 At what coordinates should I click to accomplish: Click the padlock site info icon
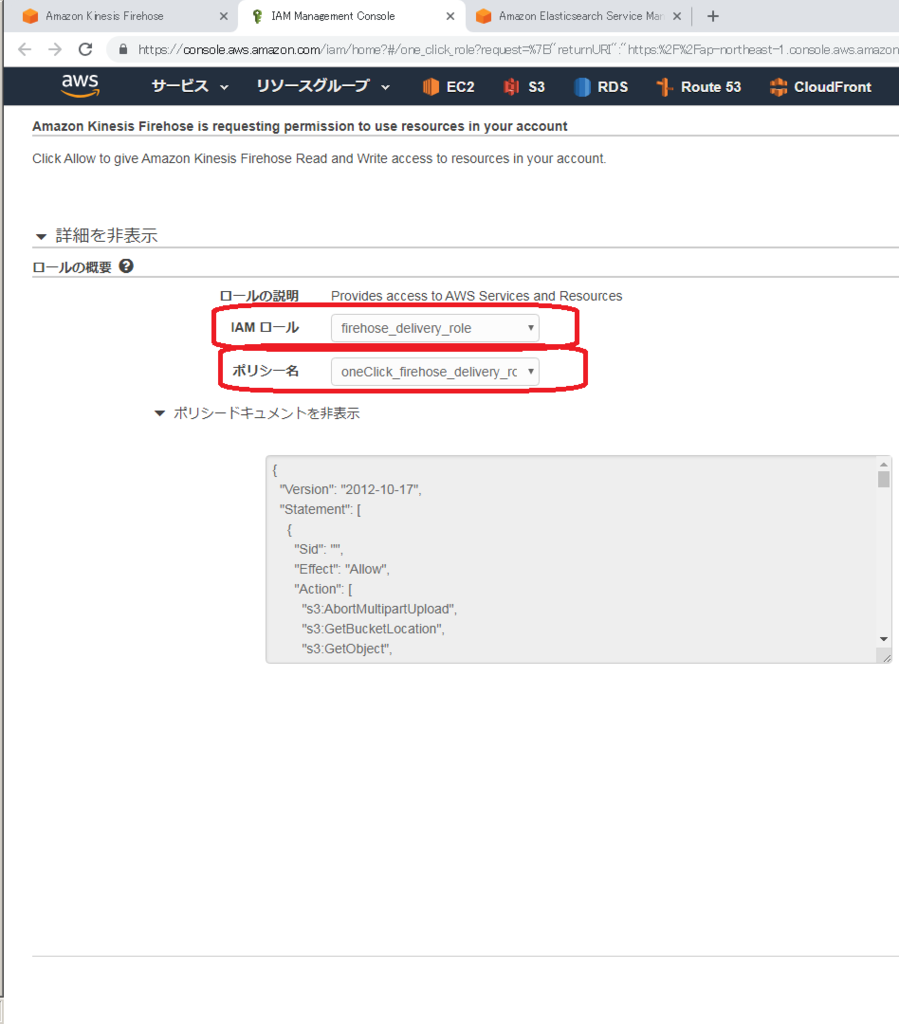point(123,50)
